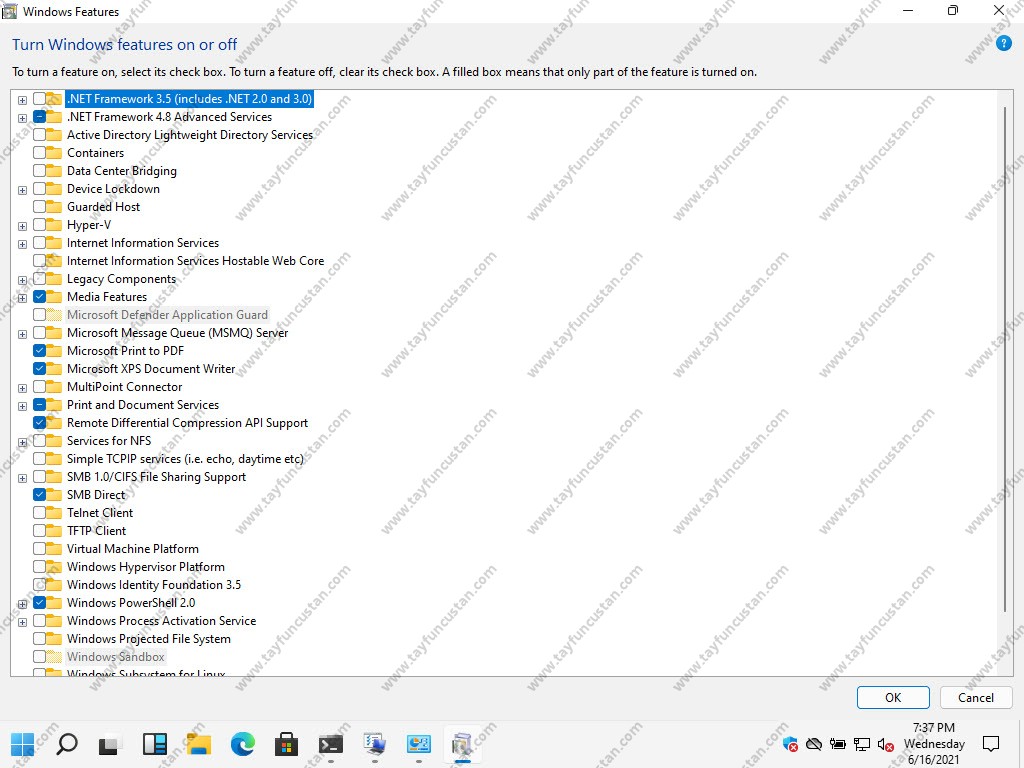Click the battery tray icon

click(838, 744)
